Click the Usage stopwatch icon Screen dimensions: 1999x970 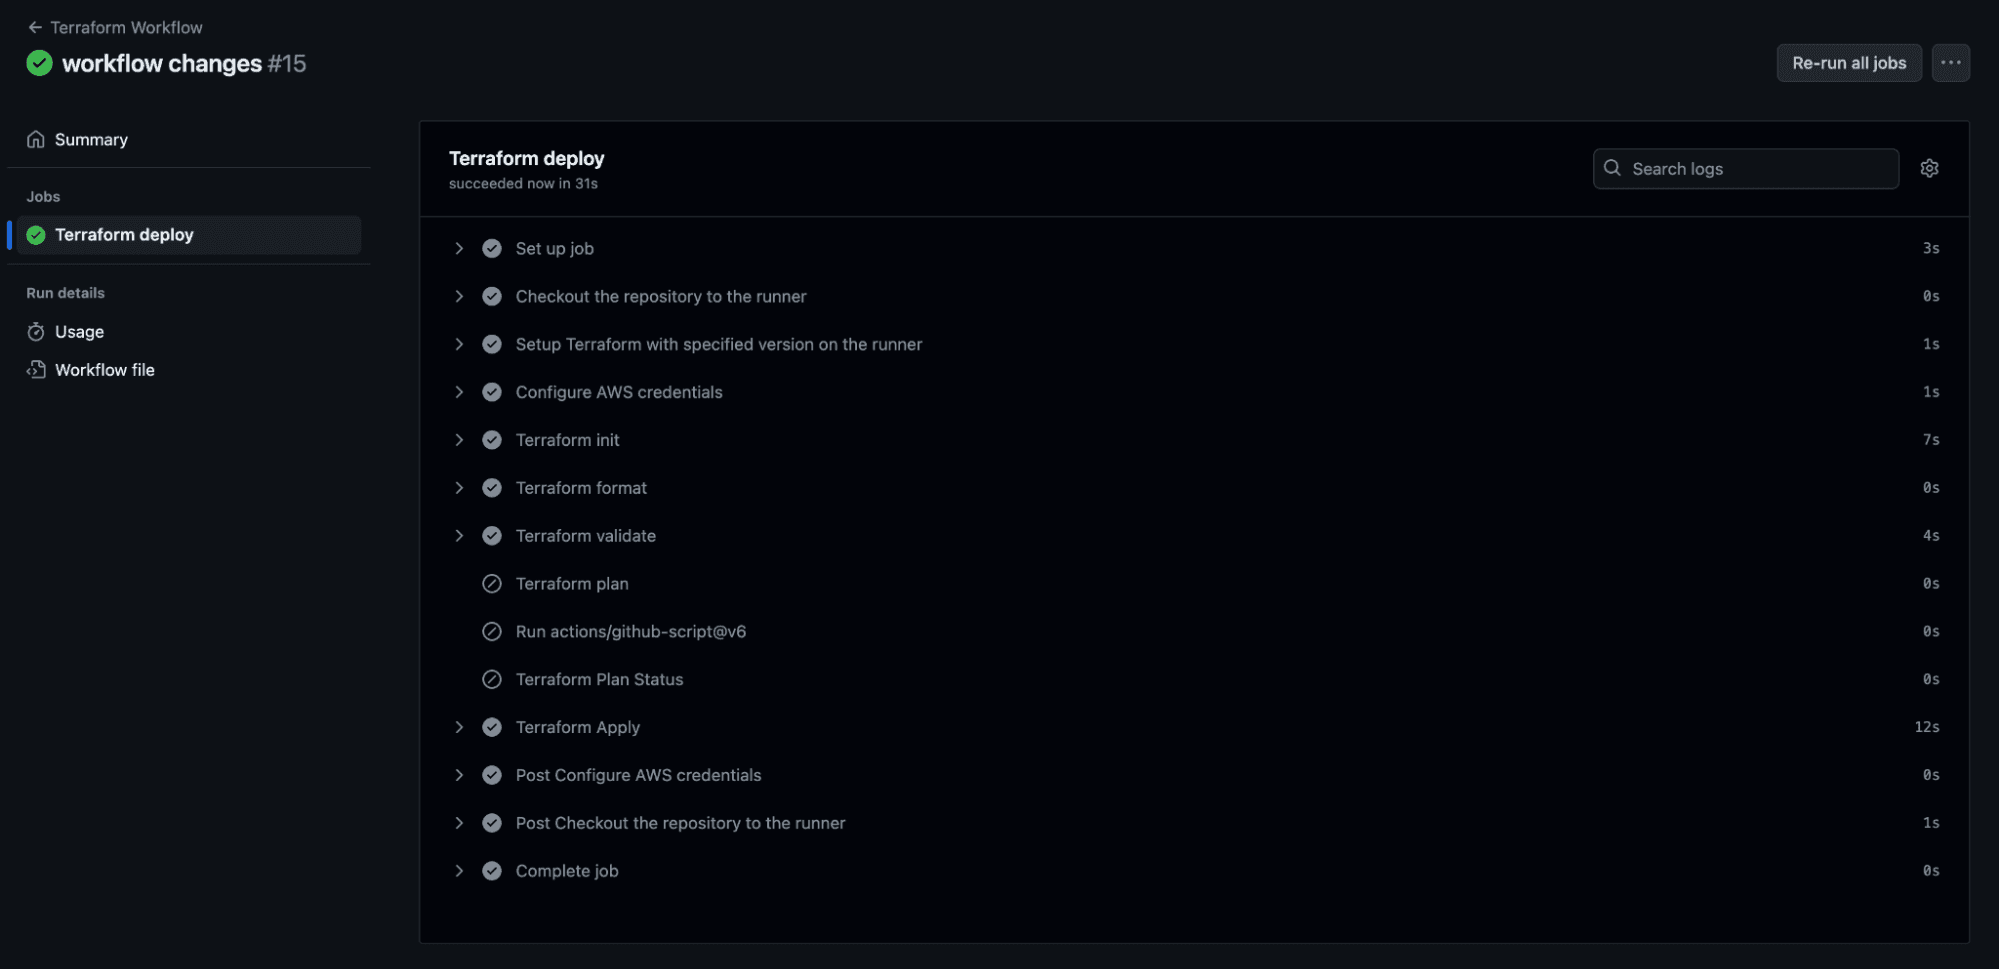point(36,332)
